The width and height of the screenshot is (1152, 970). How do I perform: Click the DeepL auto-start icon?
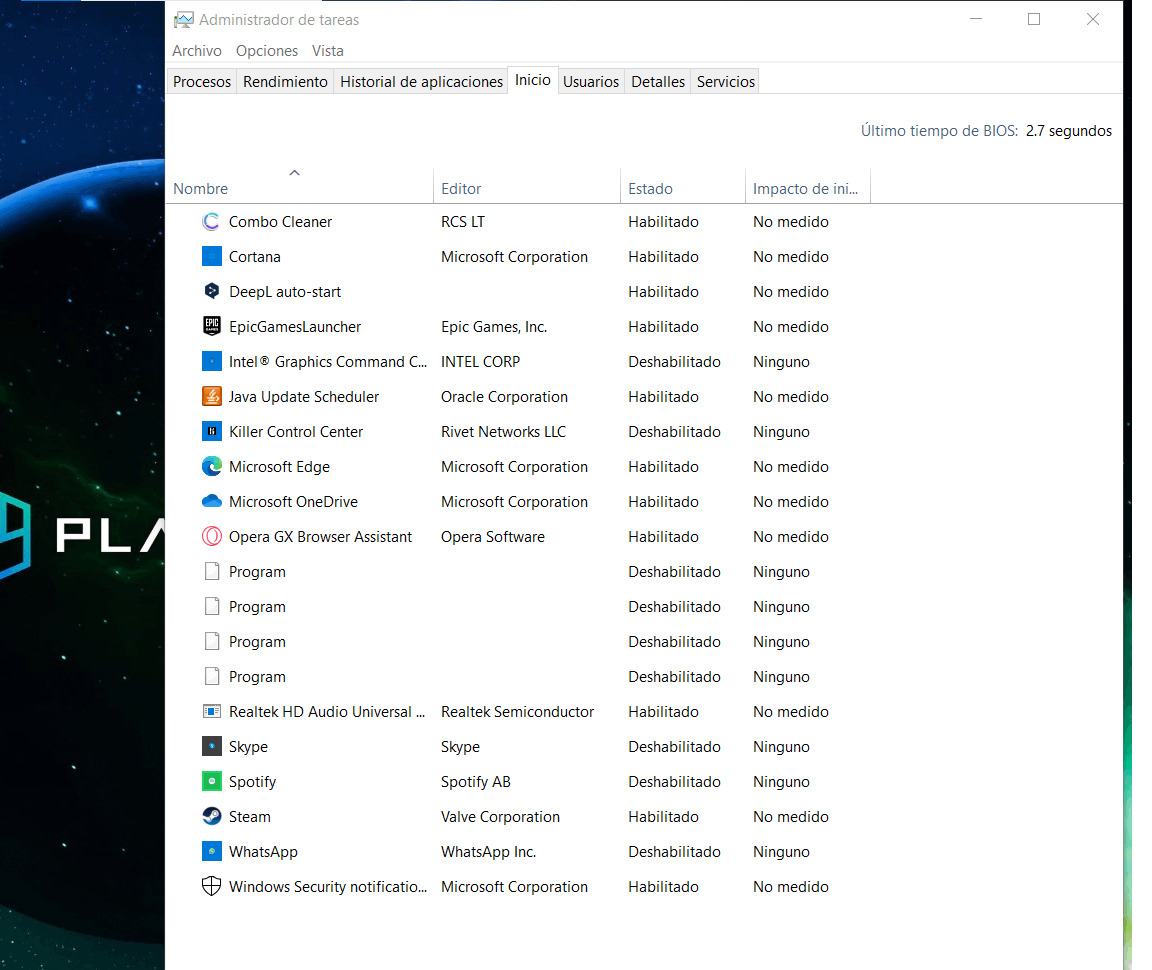coord(212,292)
